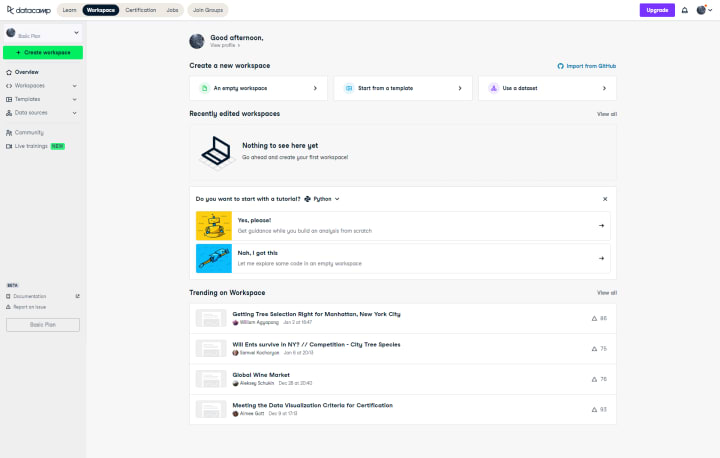Image resolution: width=720 pixels, height=458 pixels.
Task: Open Getting Tree Selection Right for Manhattan workspace
Action: tap(316, 314)
